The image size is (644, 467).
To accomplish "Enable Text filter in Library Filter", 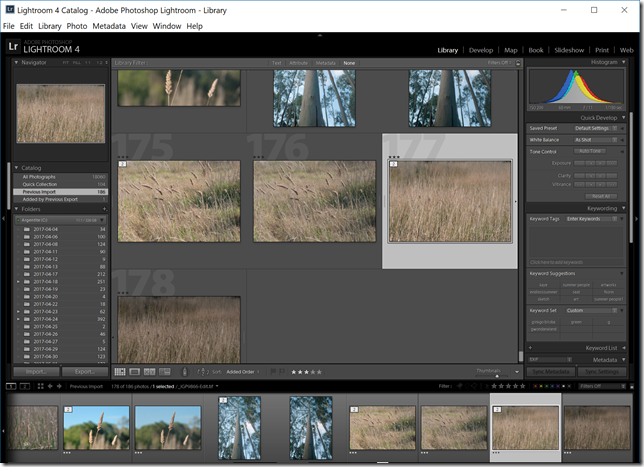I will tap(276, 63).
